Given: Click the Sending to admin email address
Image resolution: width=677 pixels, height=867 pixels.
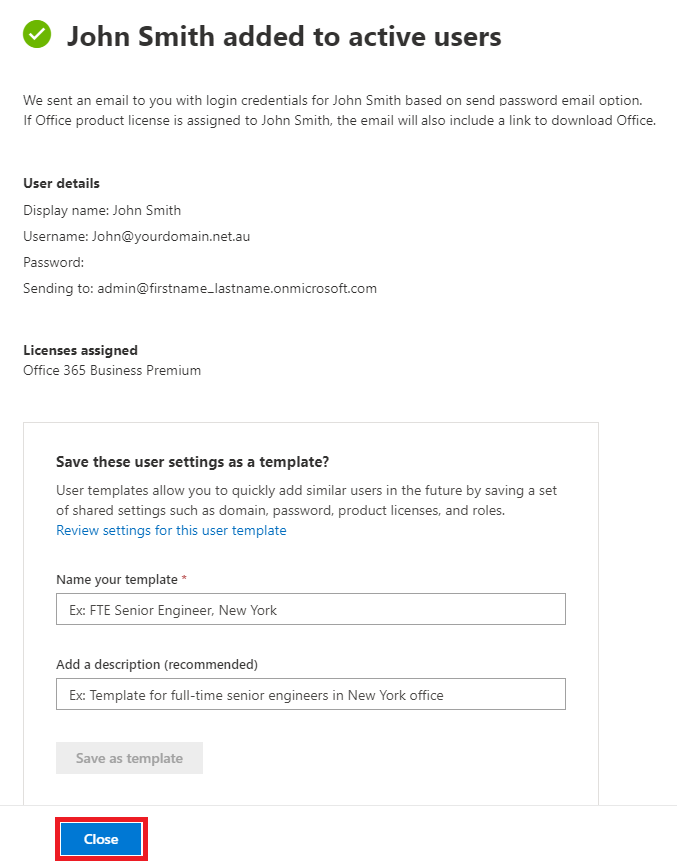Looking at the screenshot, I should click(237, 288).
